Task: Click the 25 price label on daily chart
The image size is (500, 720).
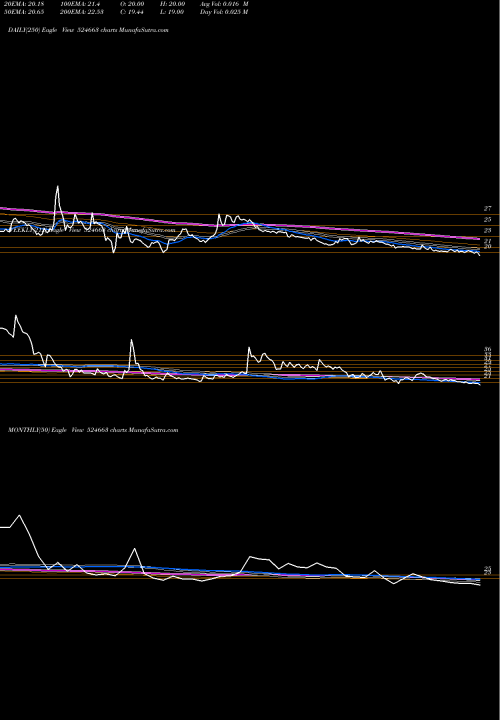Action: tap(488, 219)
